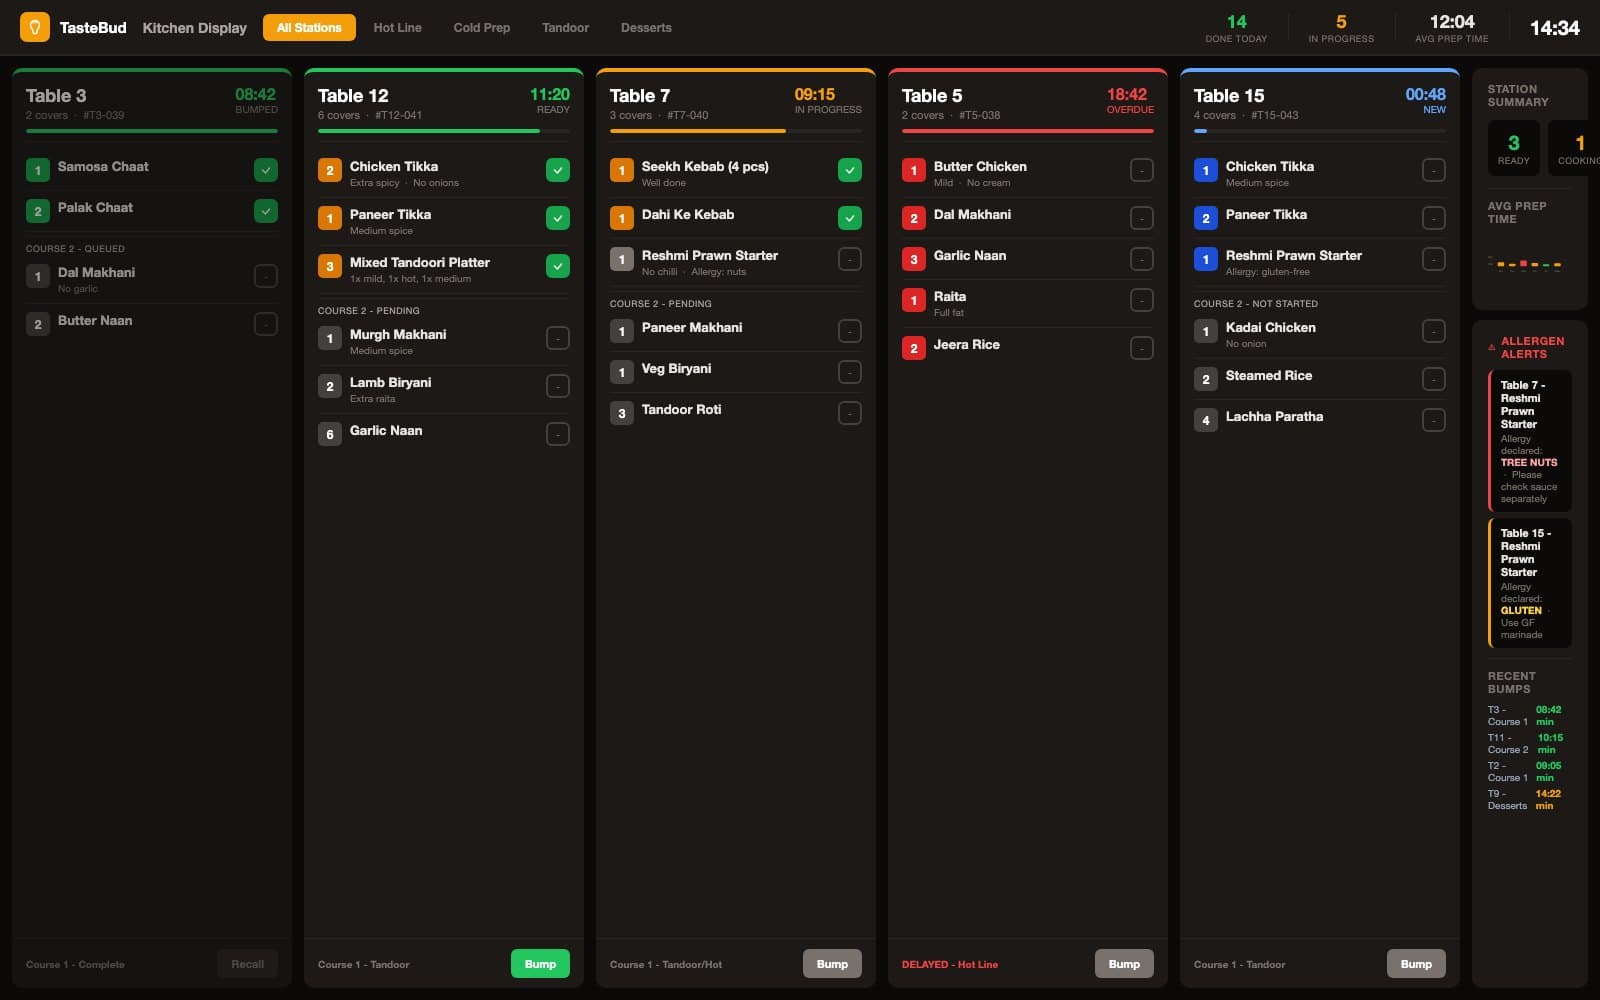The height and width of the screenshot is (1000, 1600).
Task: Check off Veg Biryani on Table 7
Action: pos(850,372)
